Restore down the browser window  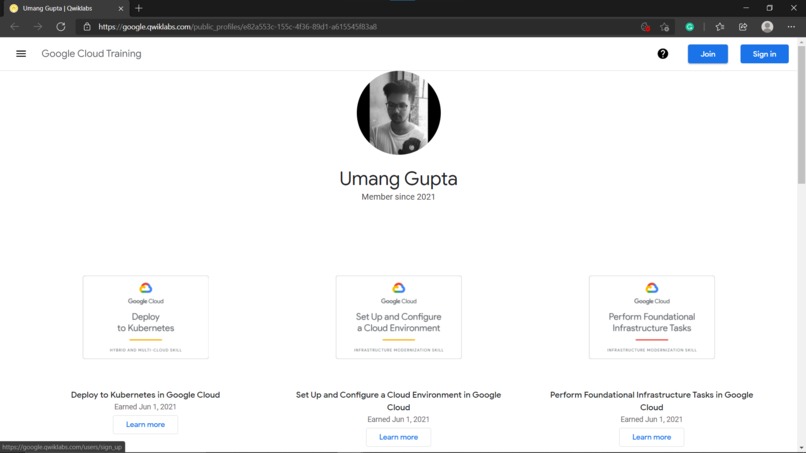tap(770, 8)
